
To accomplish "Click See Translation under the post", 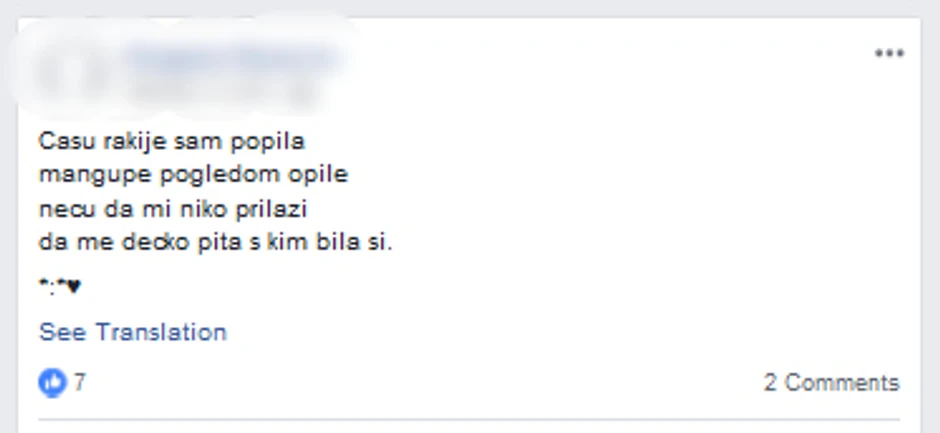I will pyautogui.click(x=132, y=332).
